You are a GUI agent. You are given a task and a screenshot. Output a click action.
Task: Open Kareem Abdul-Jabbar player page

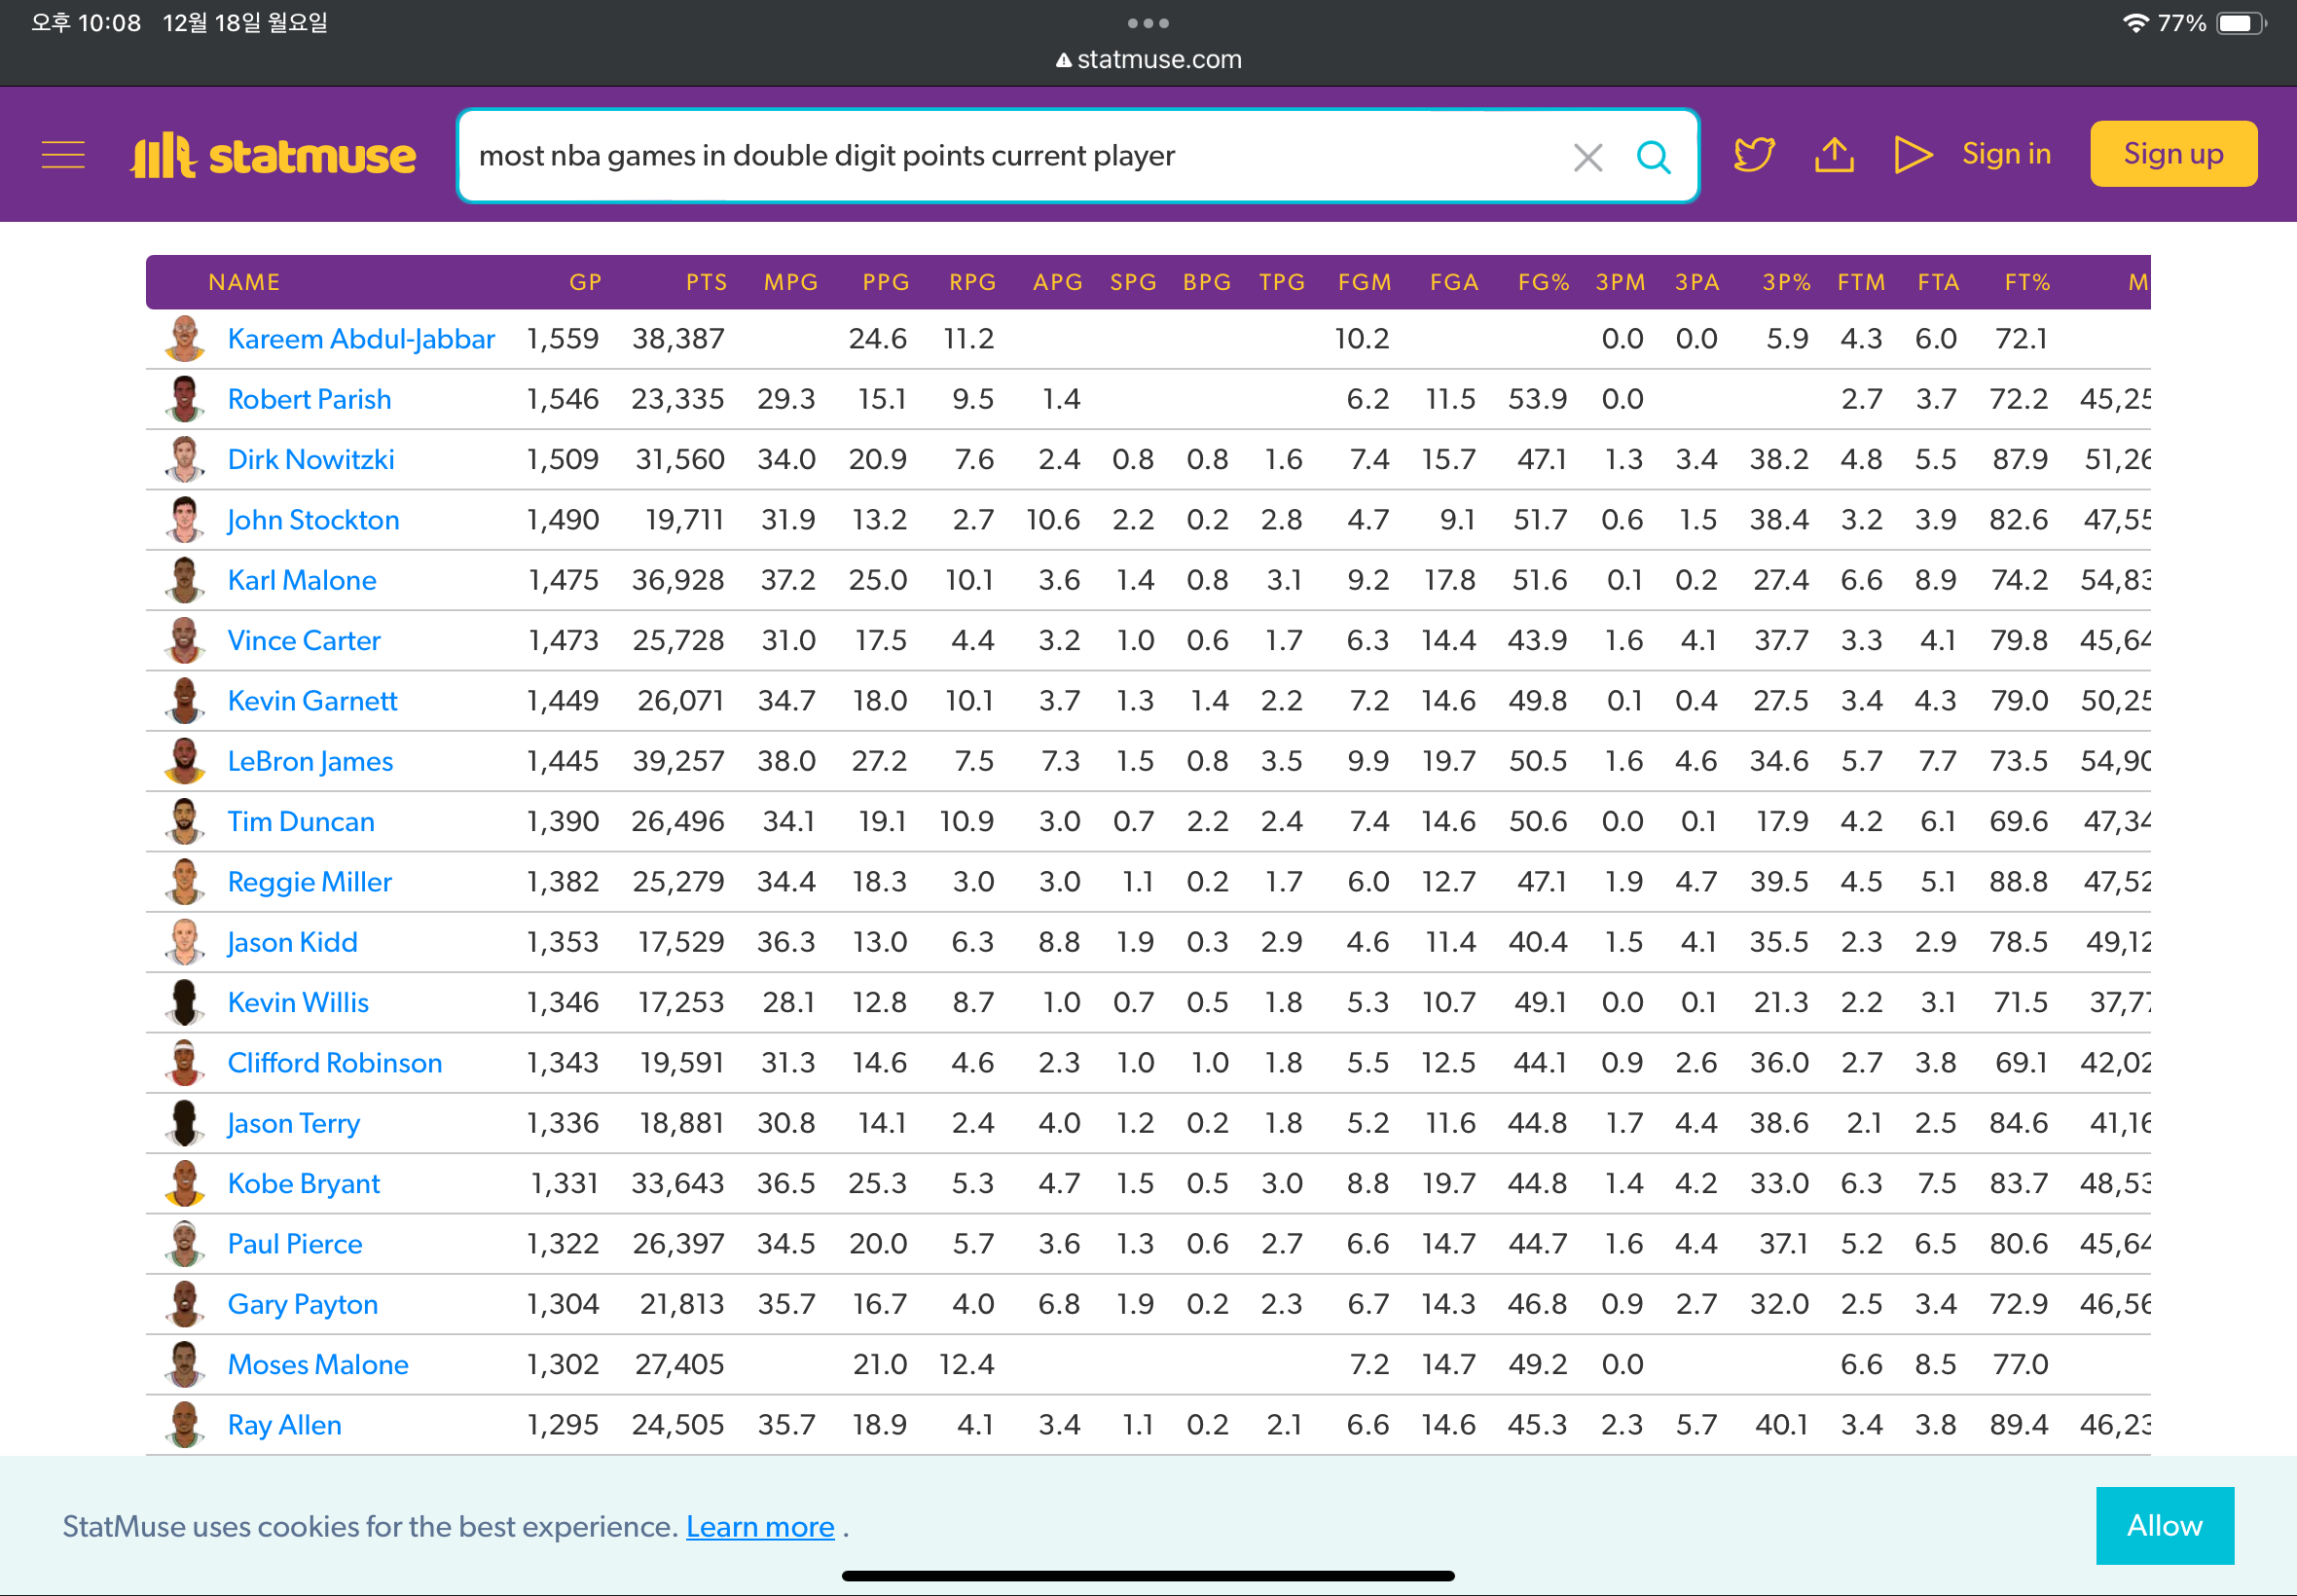pyautogui.click(x=361, y=339)
